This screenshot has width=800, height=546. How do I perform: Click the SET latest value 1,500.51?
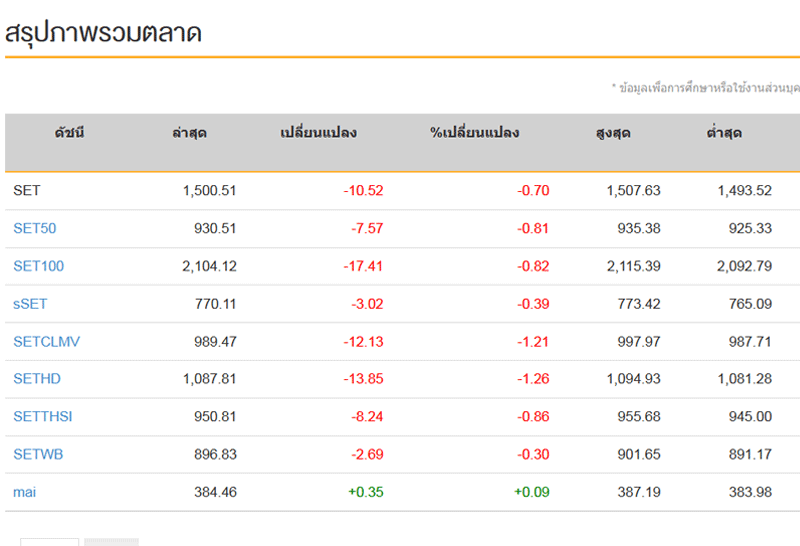(208, 190)
